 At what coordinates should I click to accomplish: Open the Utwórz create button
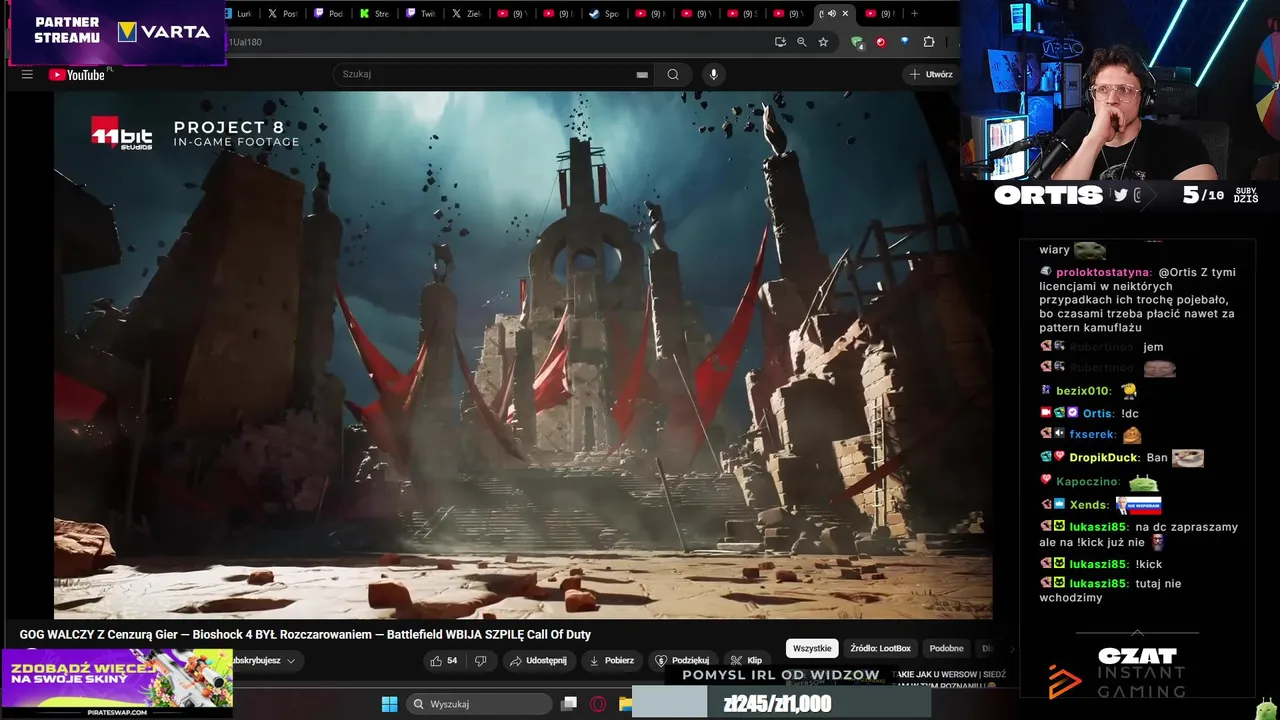tap(929, 74)
